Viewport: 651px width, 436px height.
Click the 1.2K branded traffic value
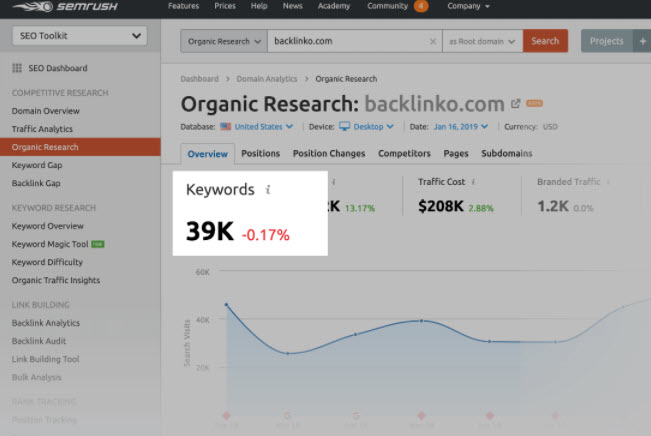[x=553, y=206]
